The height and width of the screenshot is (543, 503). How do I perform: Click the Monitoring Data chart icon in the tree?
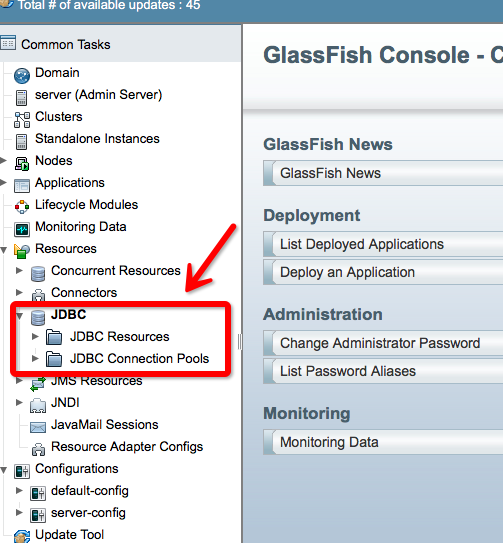coord(22,229)
